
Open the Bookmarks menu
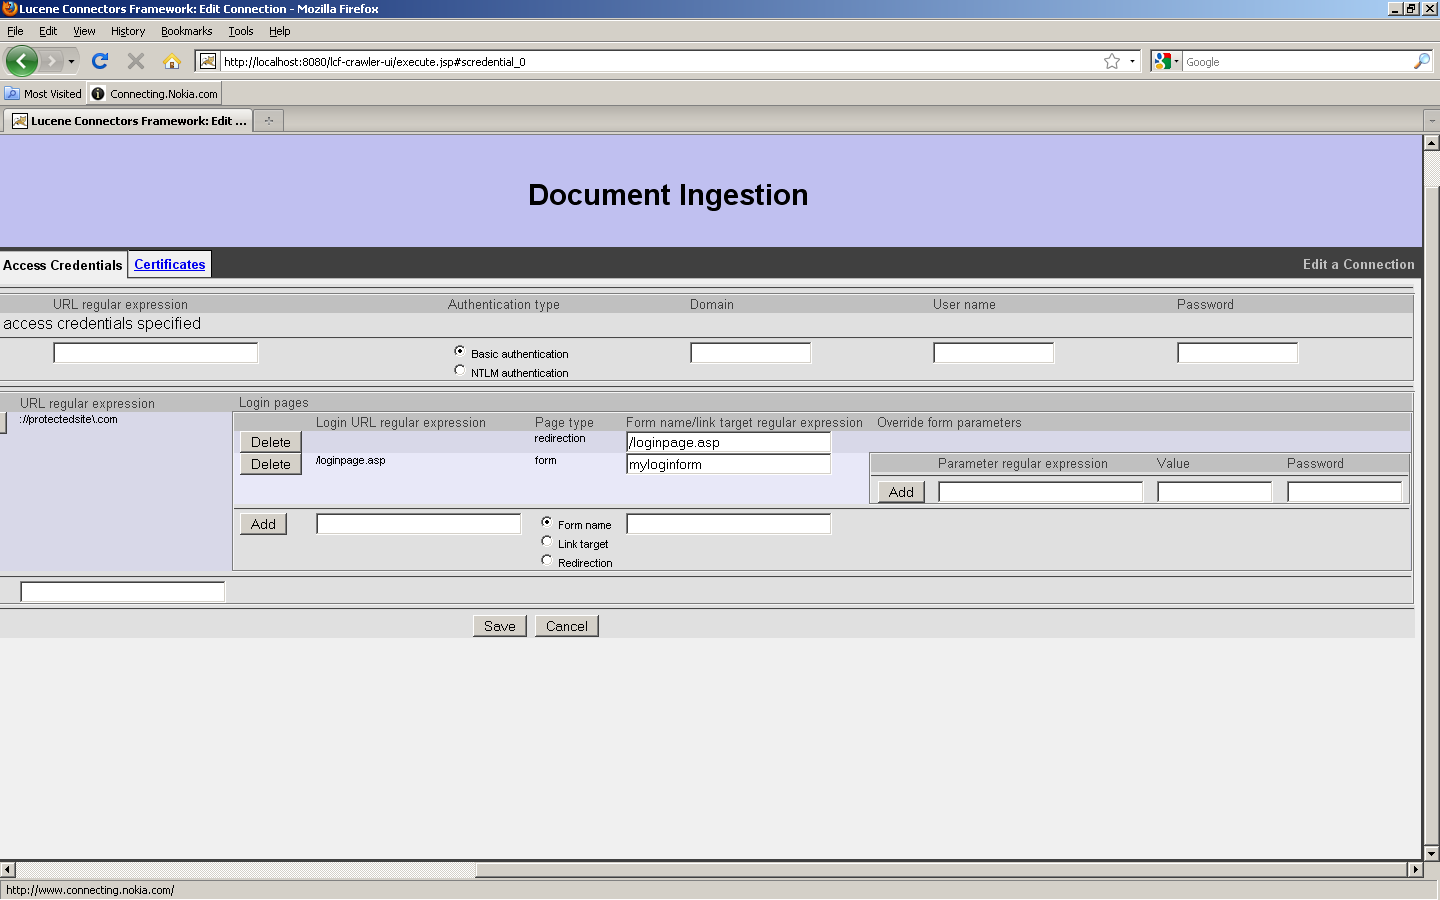186,31
